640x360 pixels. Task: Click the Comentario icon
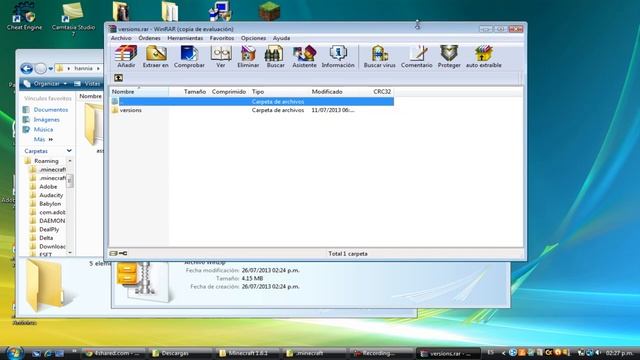pos(416,57)
